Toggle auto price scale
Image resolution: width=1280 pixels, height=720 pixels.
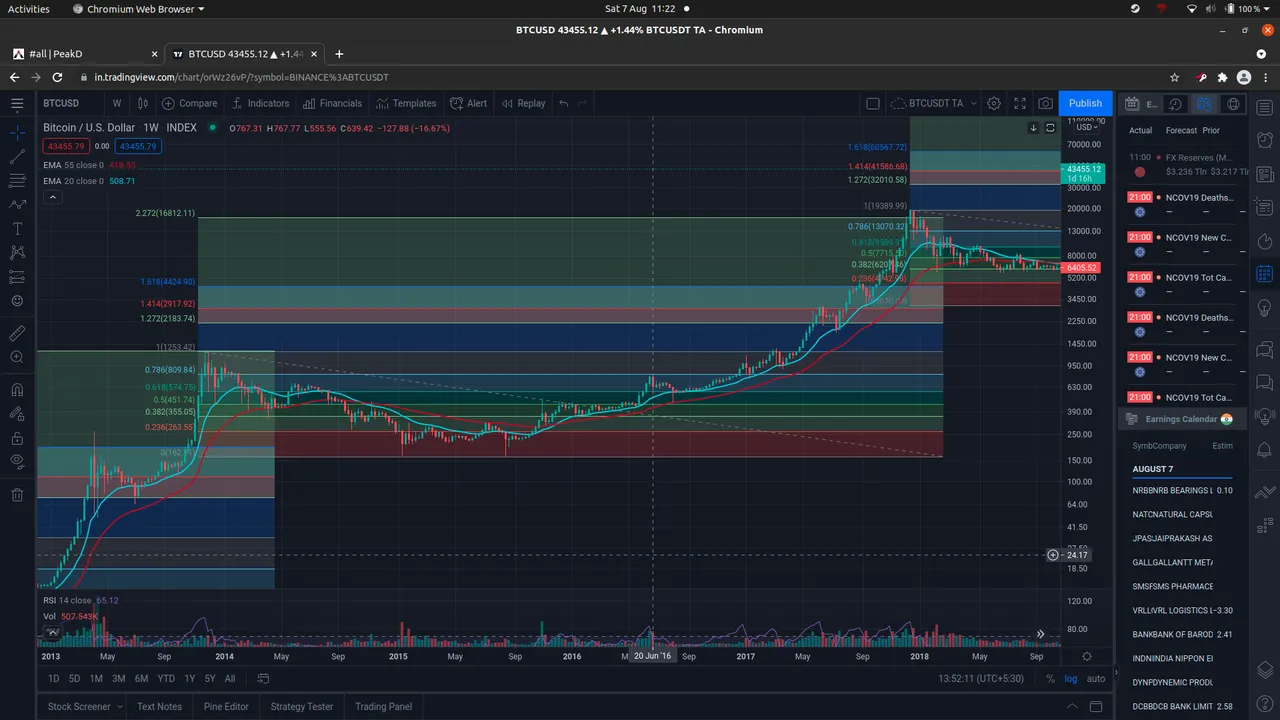click(1096, 679)
